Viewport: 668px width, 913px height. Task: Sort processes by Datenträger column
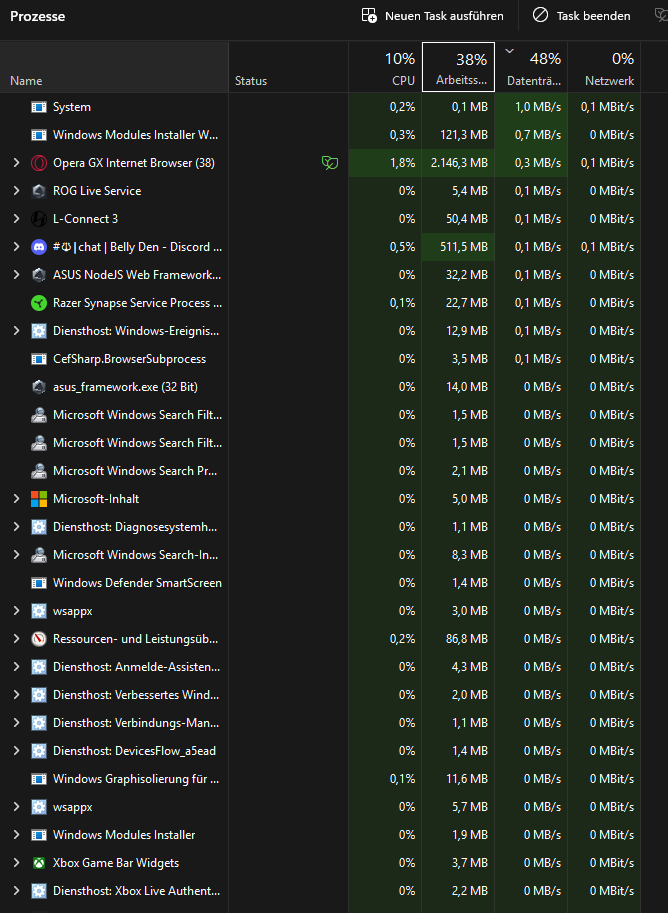tap(531, 67)
